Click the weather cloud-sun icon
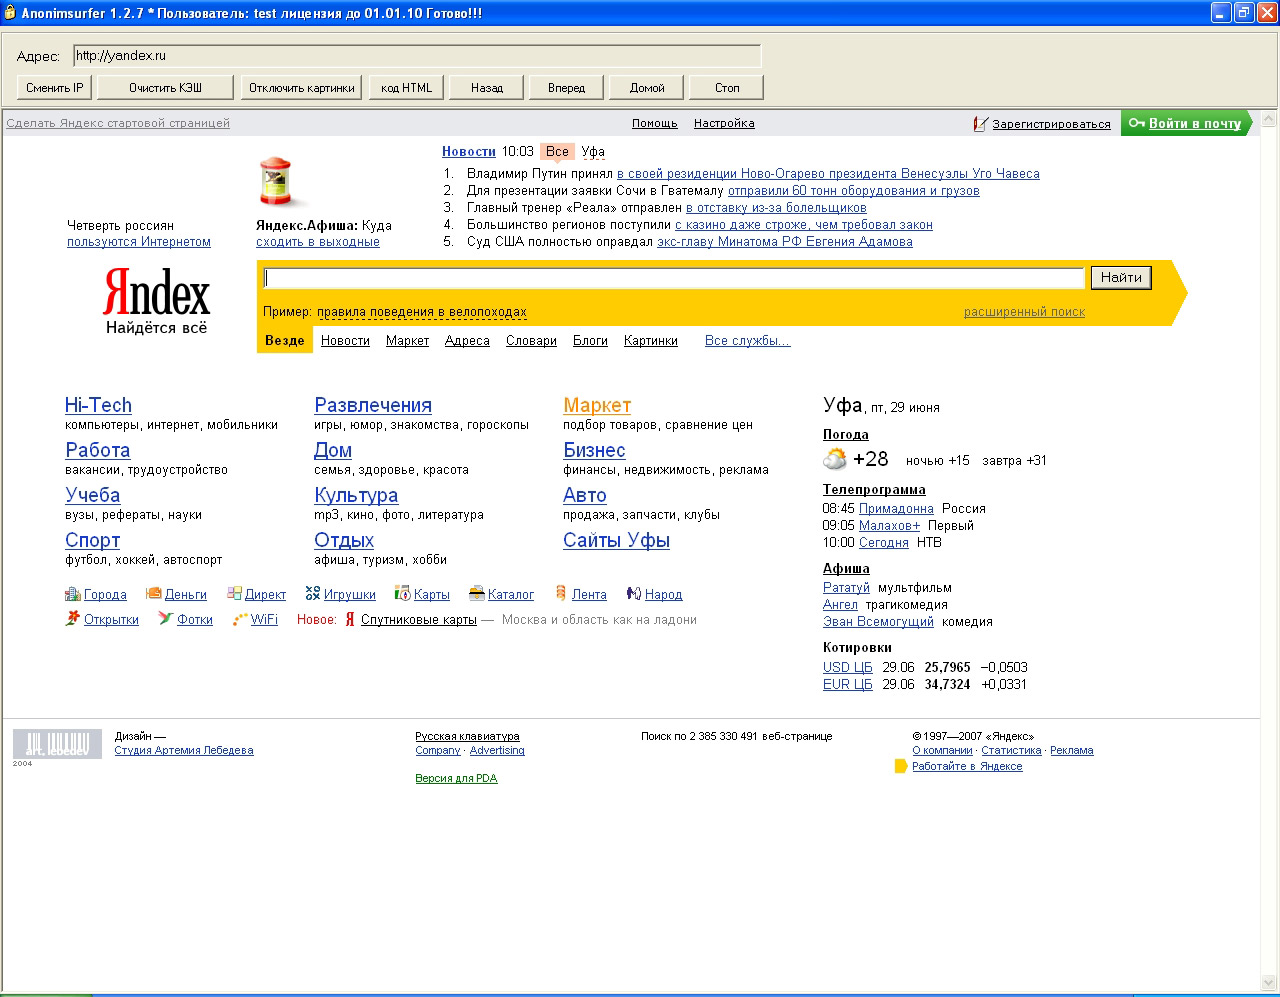1280x997 pixels. click(835, 459)
